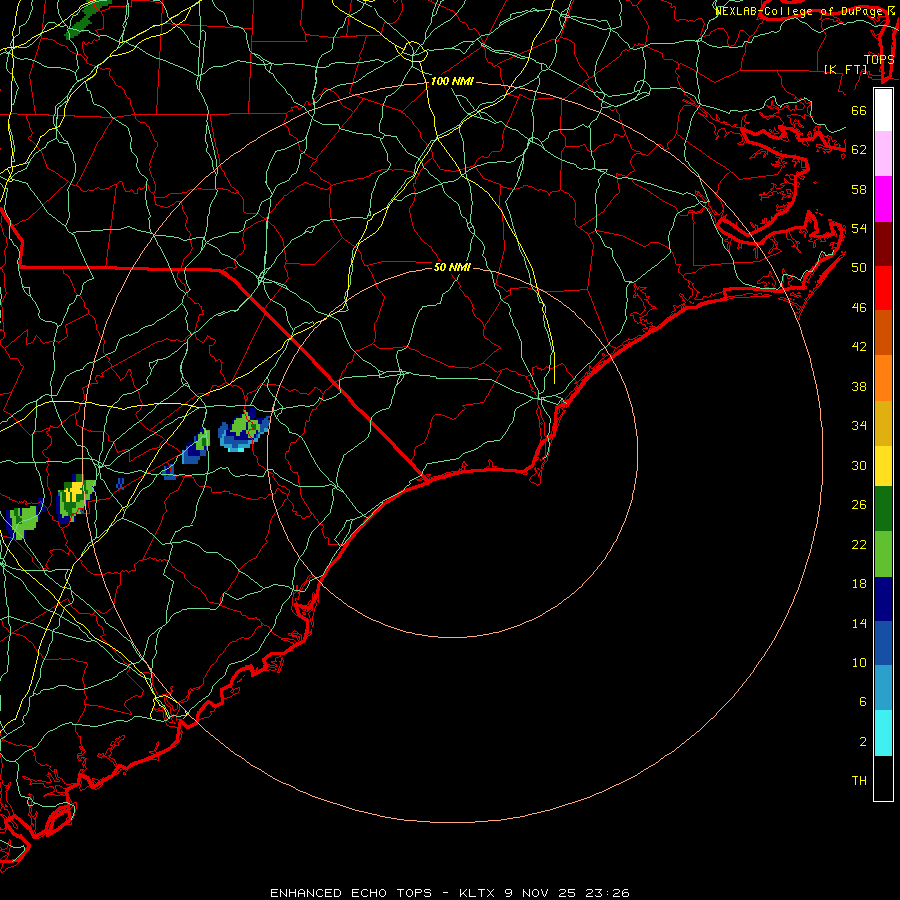Click the cyan-edged echo near the 50 NMI ring
The image size is (900, 900).
pos(243,429)
